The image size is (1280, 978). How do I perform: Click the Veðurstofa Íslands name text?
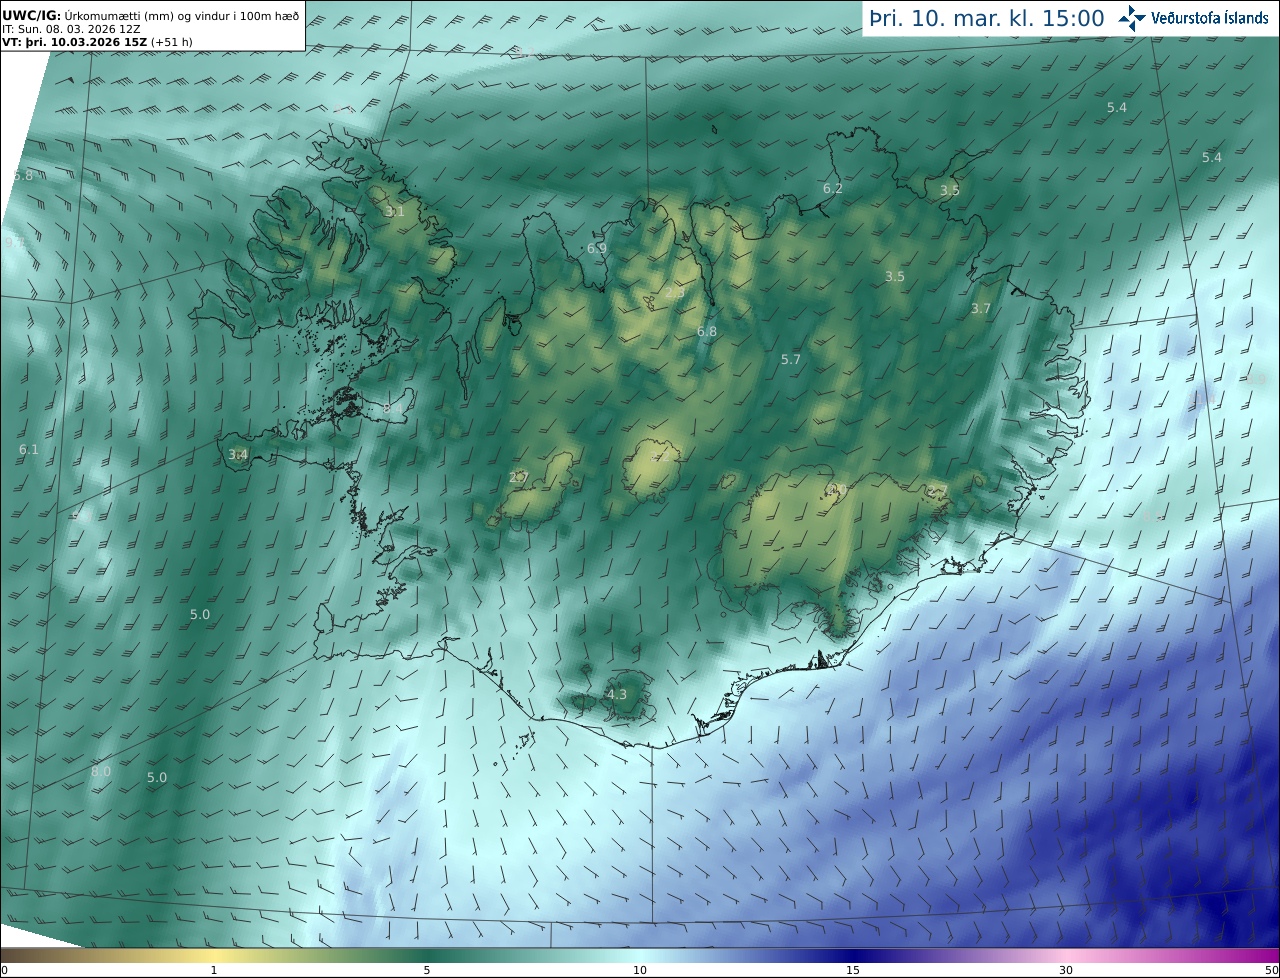1210,18
